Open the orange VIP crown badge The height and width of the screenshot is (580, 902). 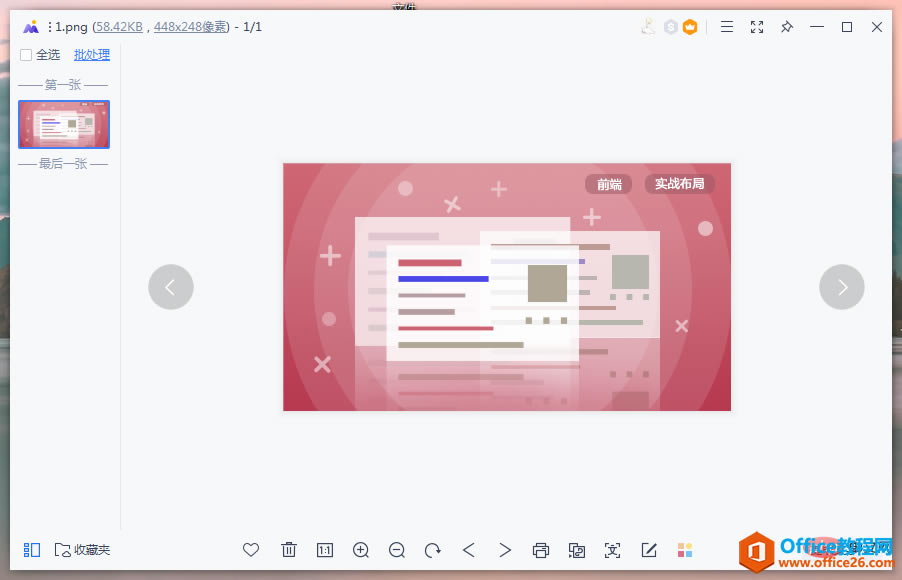(x=690, y=26)
